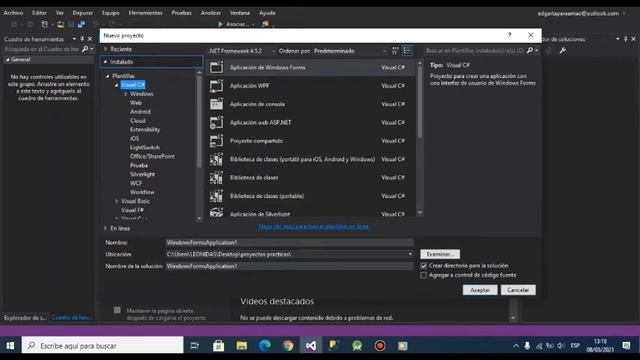Viewport: 640px width, 360px height.
Task: Follow the link to search templates online
Action: point(314,226)
